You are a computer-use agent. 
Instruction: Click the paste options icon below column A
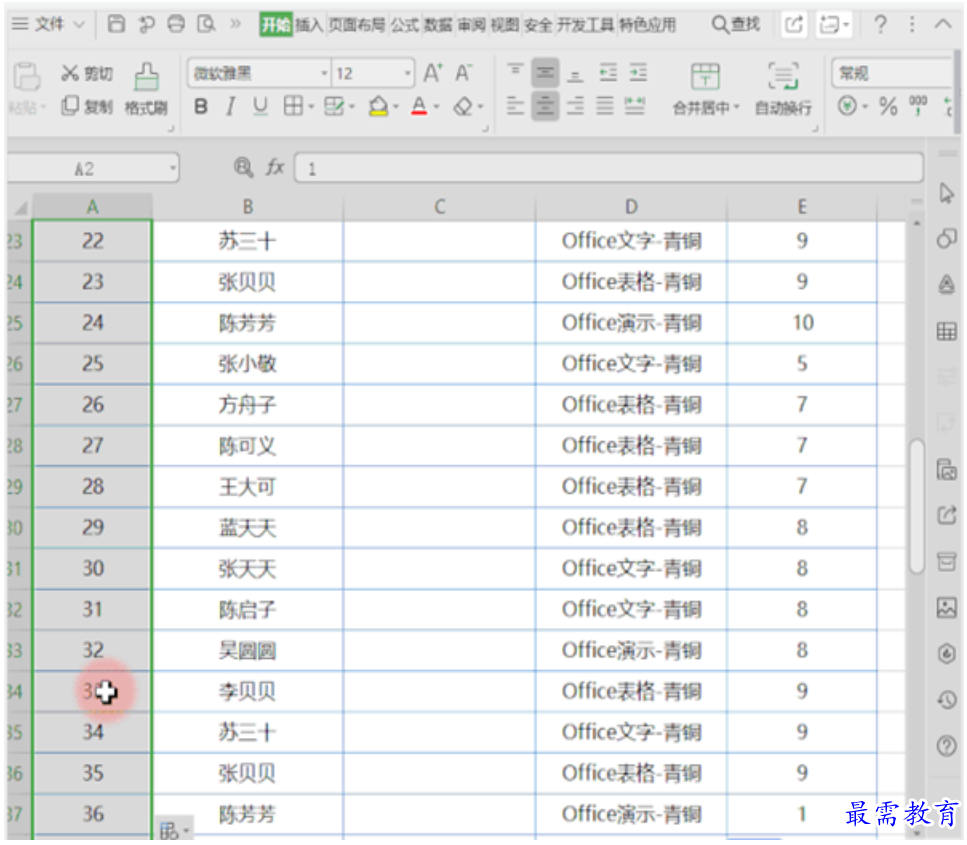click(x=173, y=830)
